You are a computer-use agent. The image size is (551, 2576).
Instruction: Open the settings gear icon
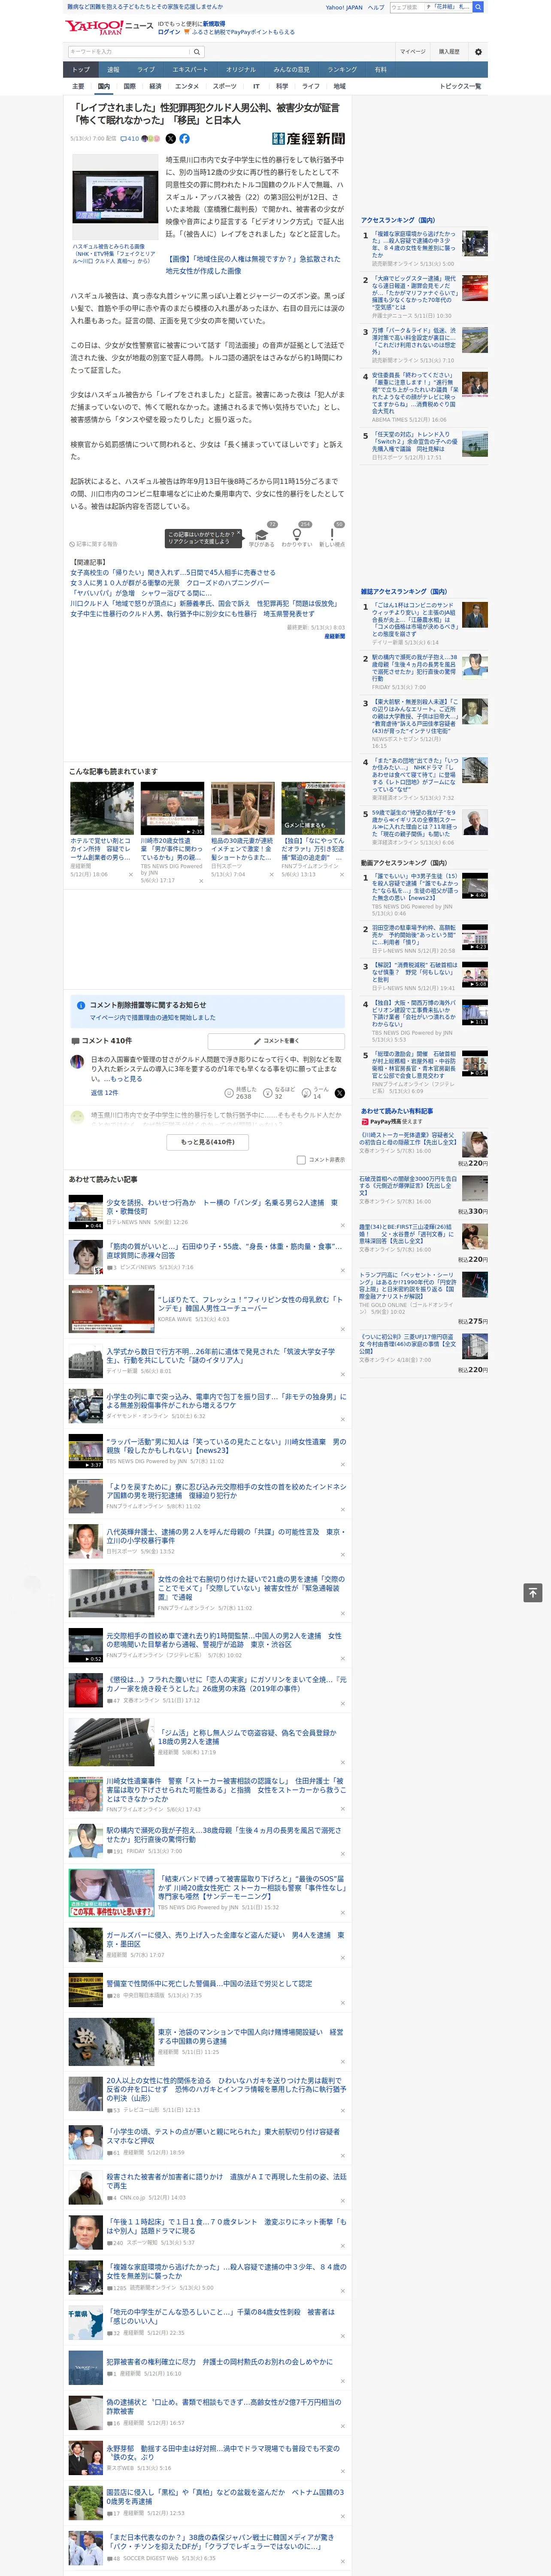tap(478, 52)
